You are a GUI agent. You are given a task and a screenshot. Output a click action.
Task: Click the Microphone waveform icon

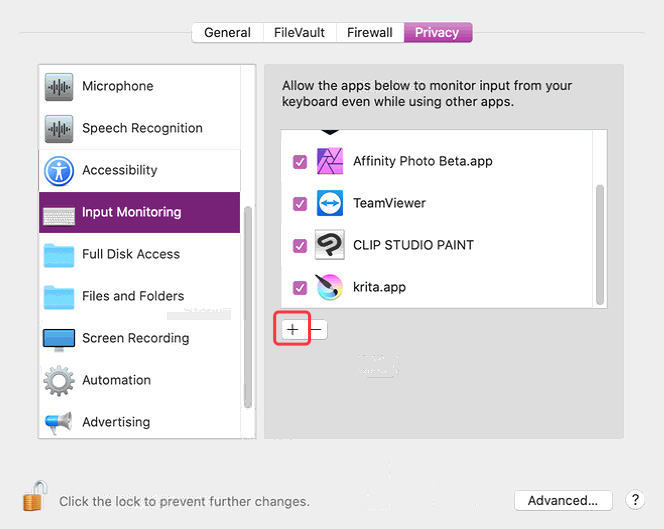[59, 86]
